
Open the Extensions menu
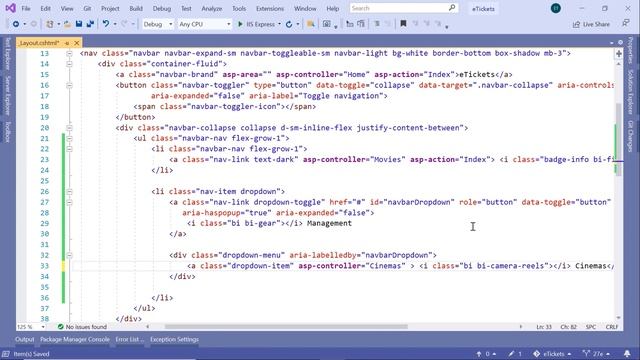pyautogui.click(x=270, y=8)
